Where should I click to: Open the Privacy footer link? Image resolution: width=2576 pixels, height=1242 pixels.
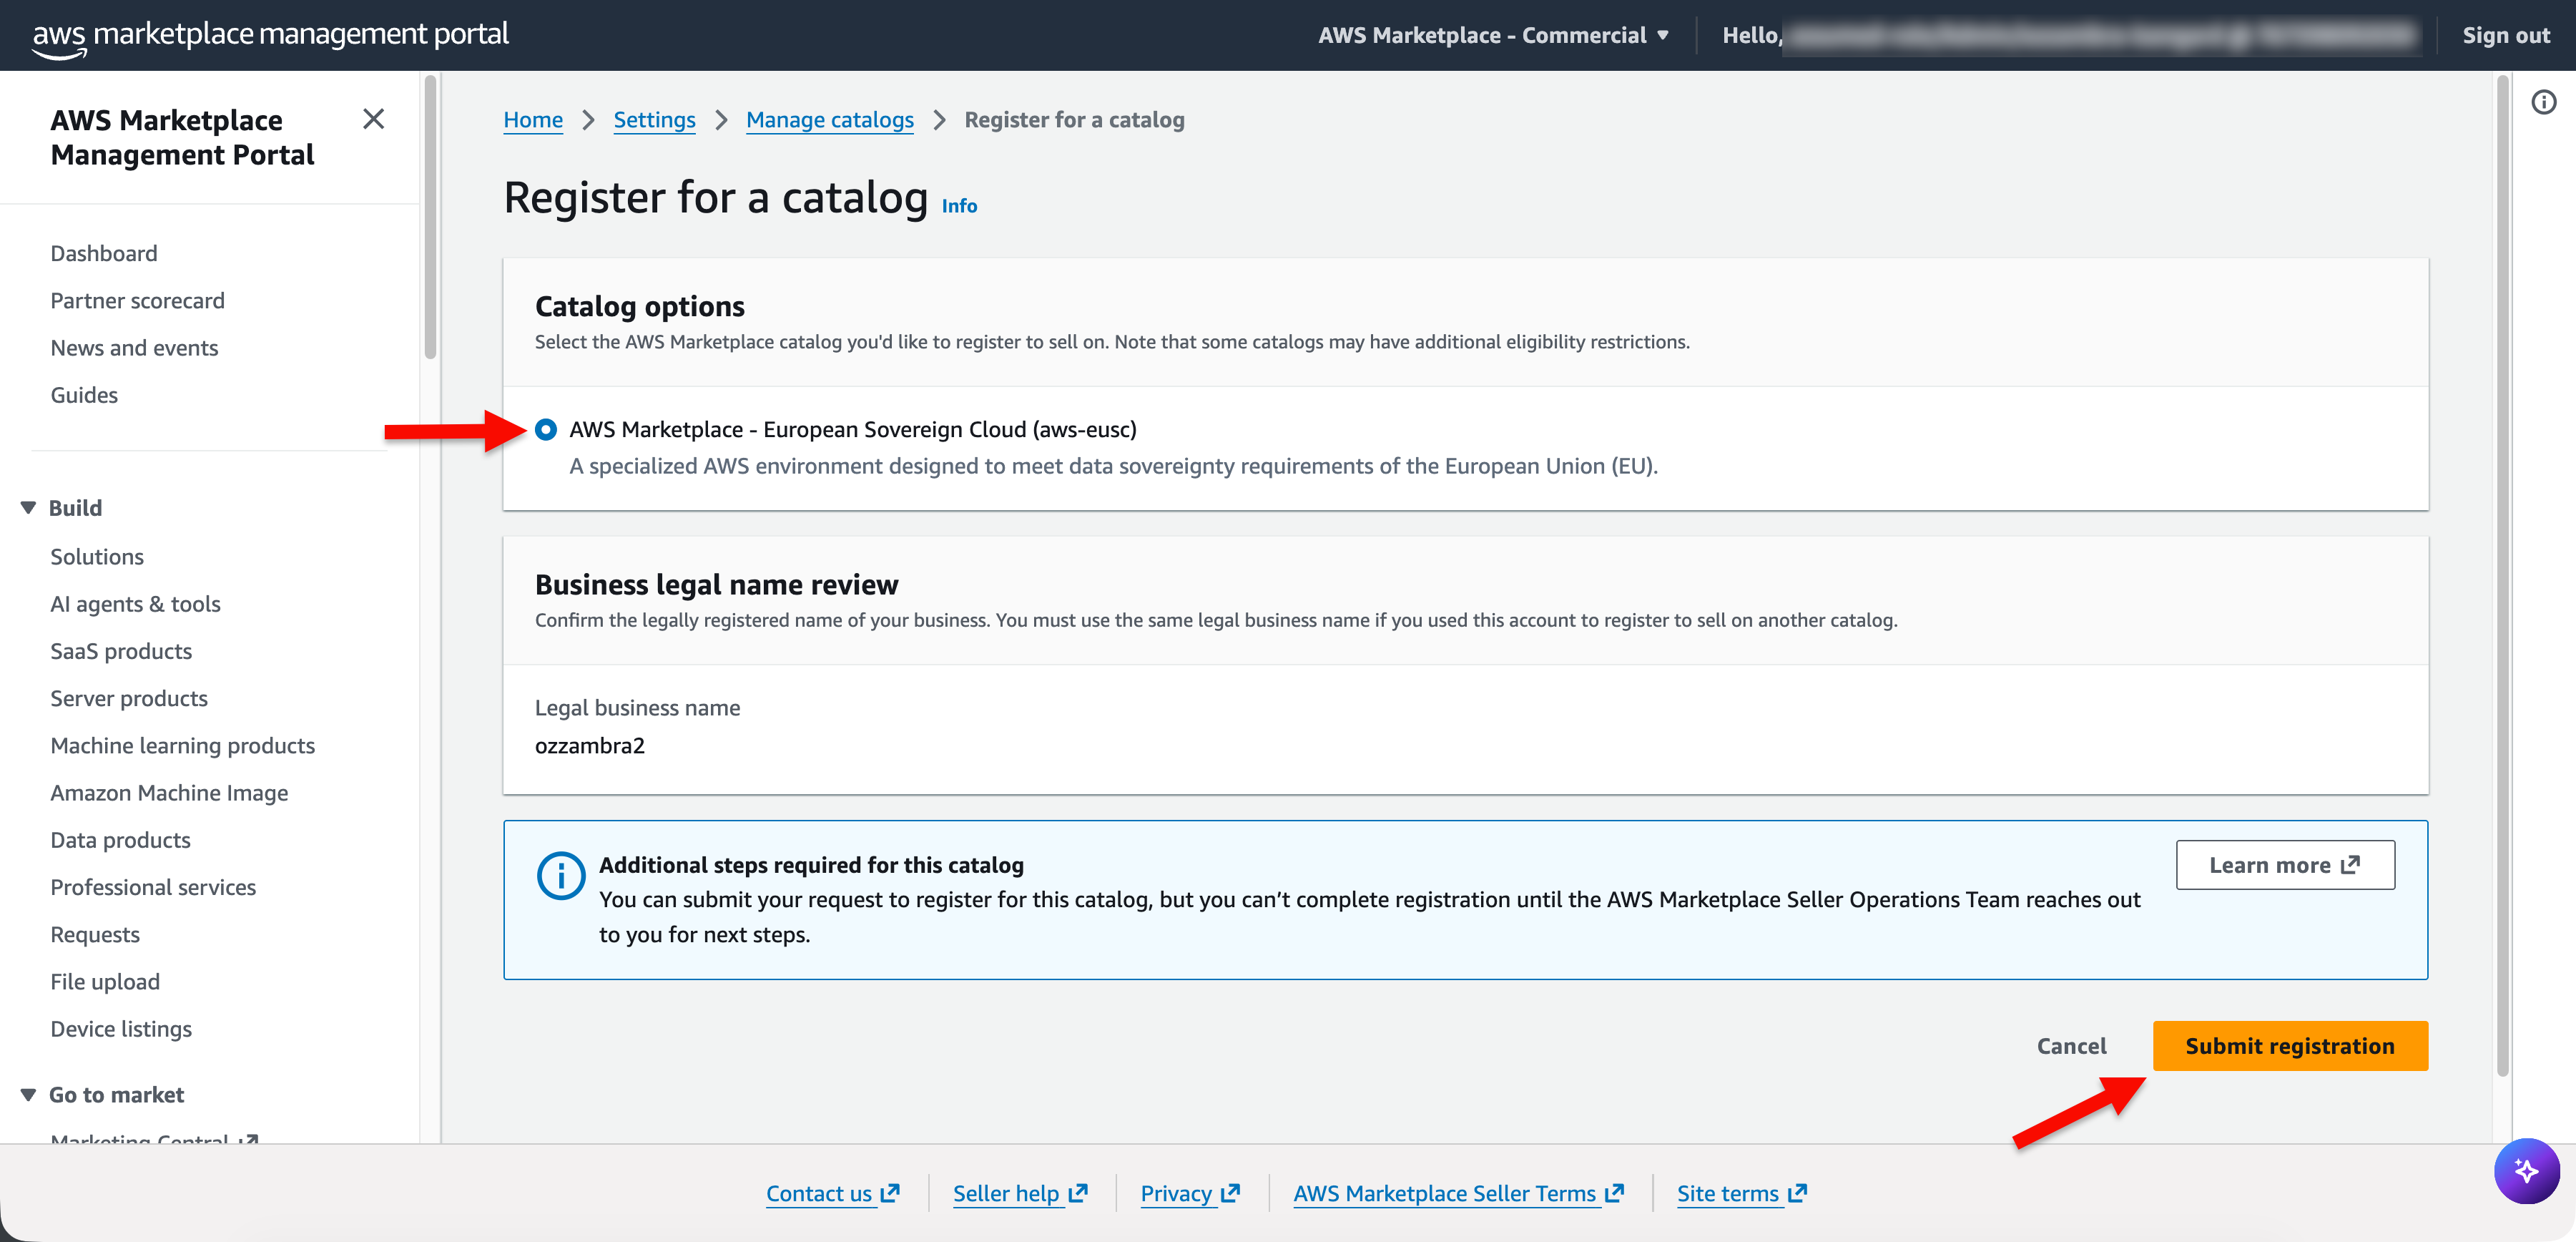[1190, 1193]
